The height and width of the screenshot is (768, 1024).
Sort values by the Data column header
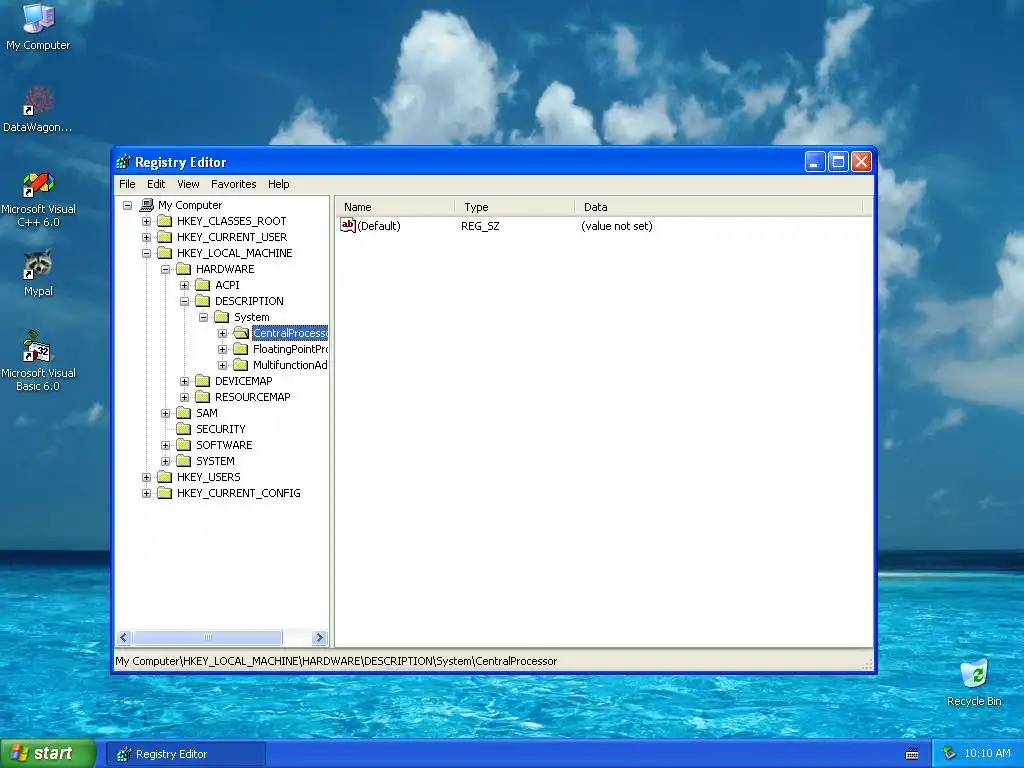[719, 207]
